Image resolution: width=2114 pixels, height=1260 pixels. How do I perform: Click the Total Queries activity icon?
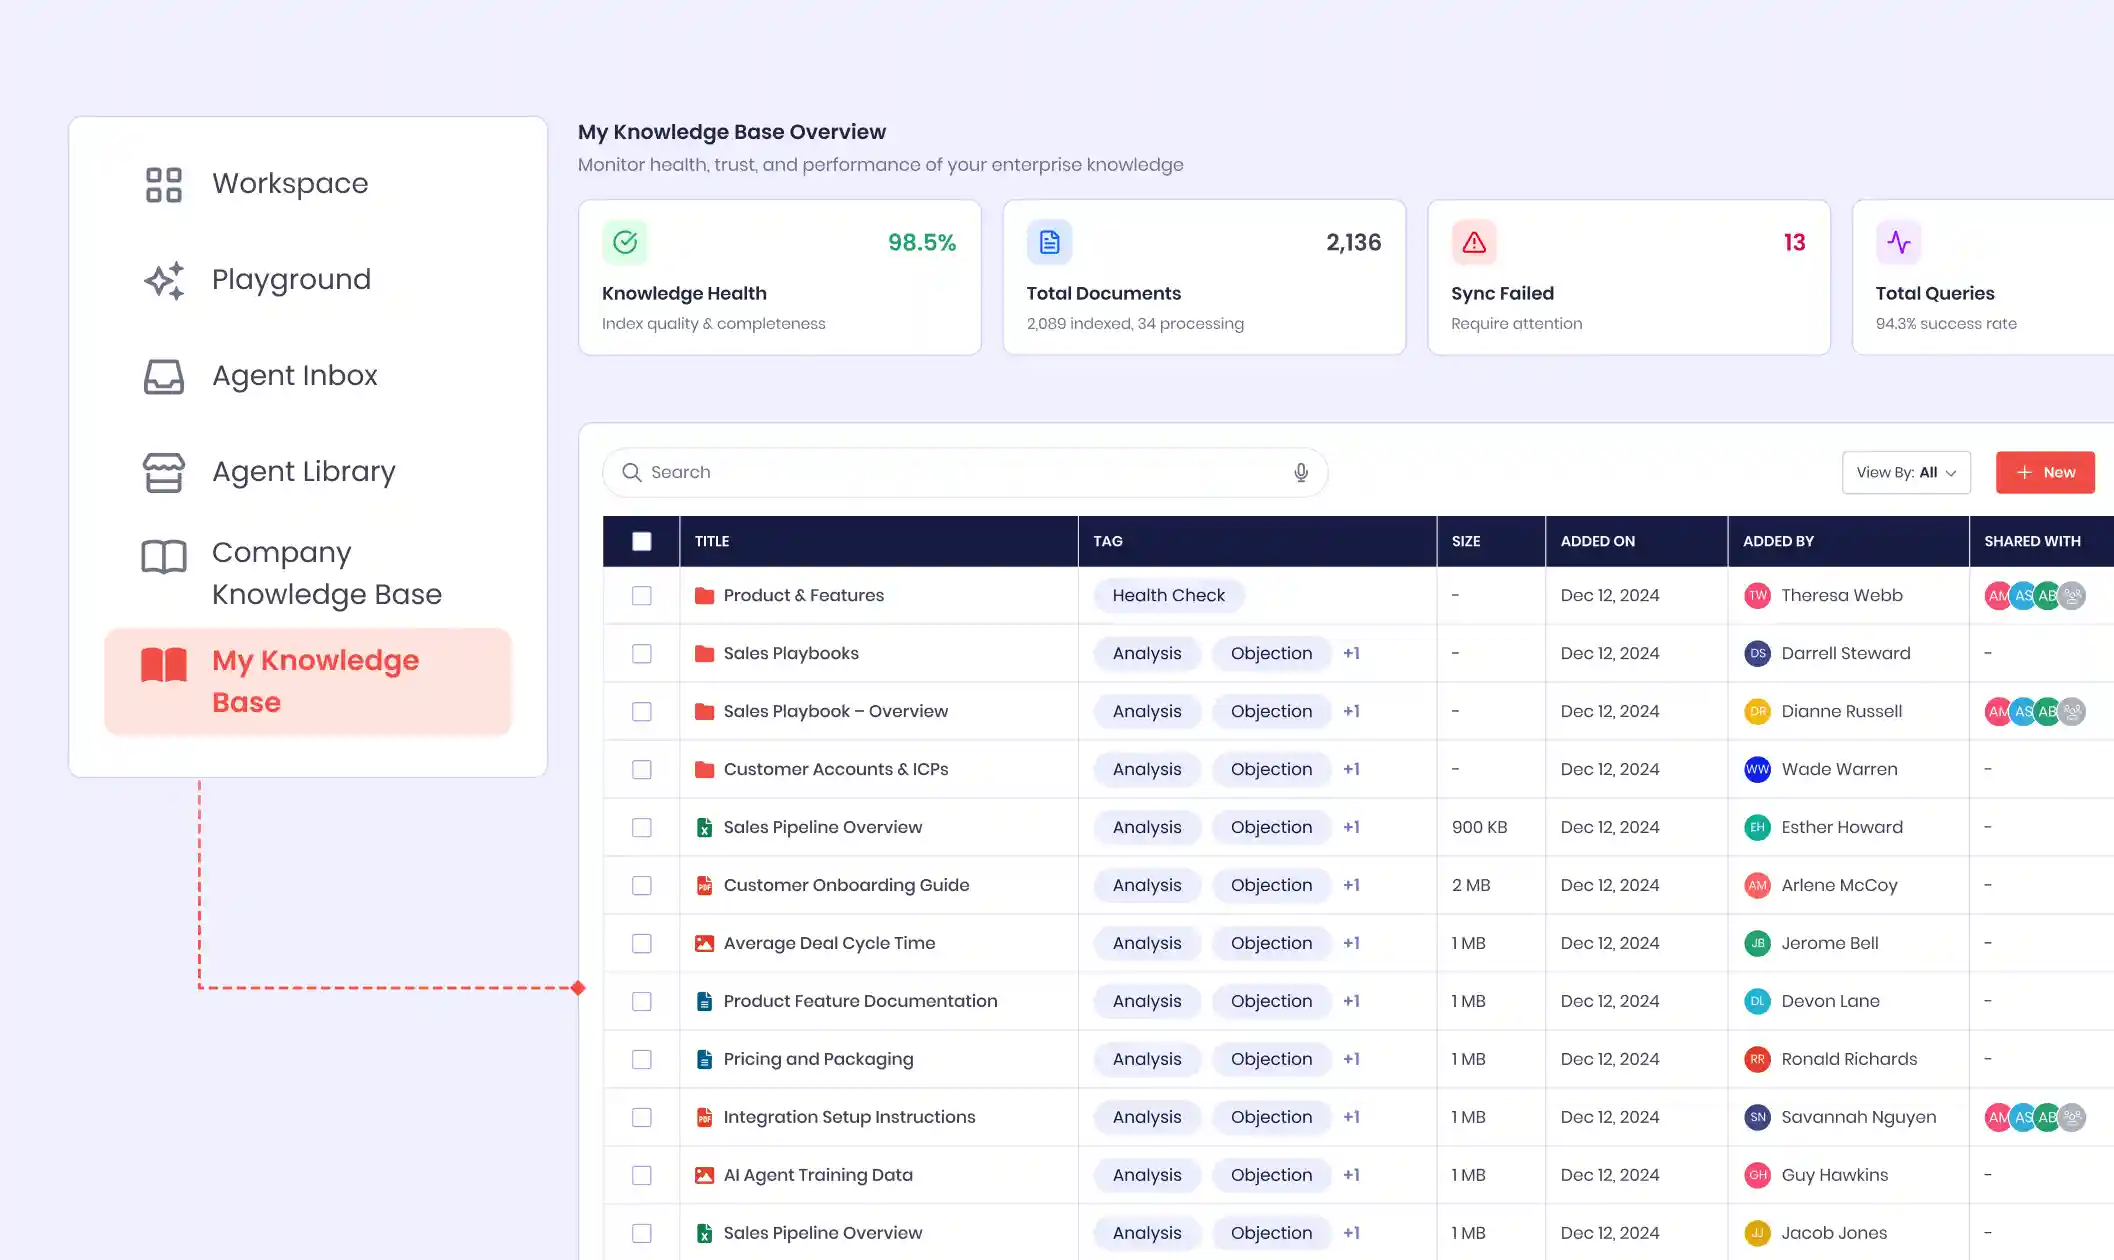pyautogui.click(x=1898, y=242)
